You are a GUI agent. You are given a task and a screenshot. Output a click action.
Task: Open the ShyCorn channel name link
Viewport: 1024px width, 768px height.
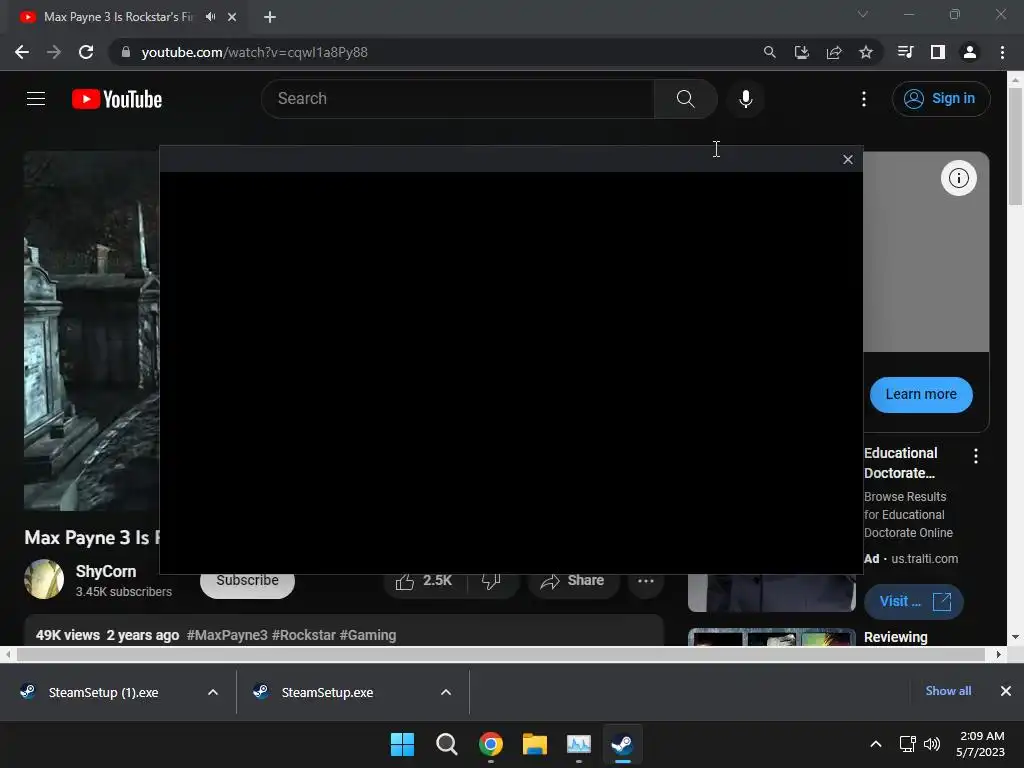[106, 571]
